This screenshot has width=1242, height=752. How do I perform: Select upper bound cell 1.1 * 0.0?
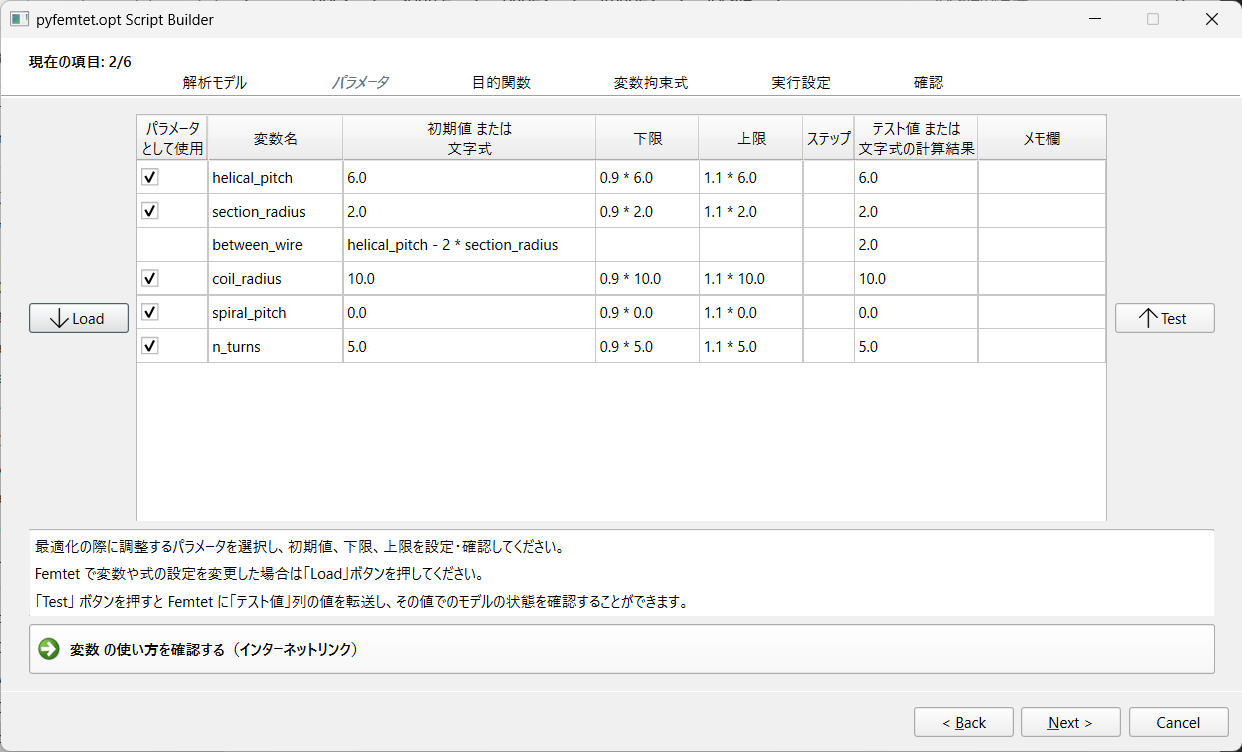tap(751, 312)
